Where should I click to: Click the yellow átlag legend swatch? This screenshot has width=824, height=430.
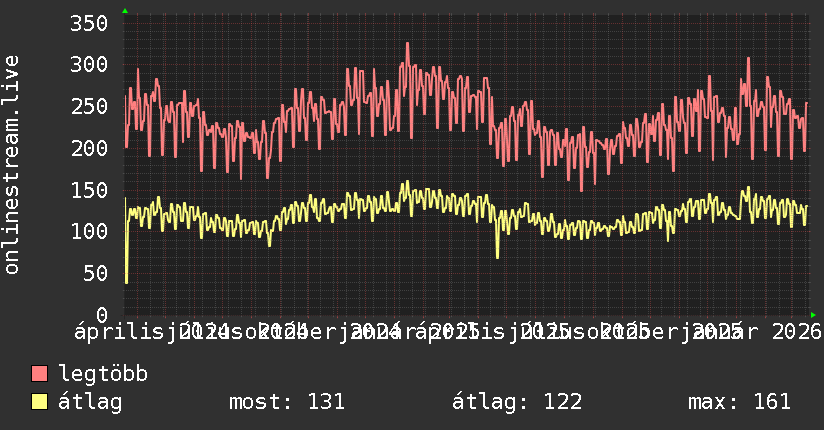click(x=39, y=402)
